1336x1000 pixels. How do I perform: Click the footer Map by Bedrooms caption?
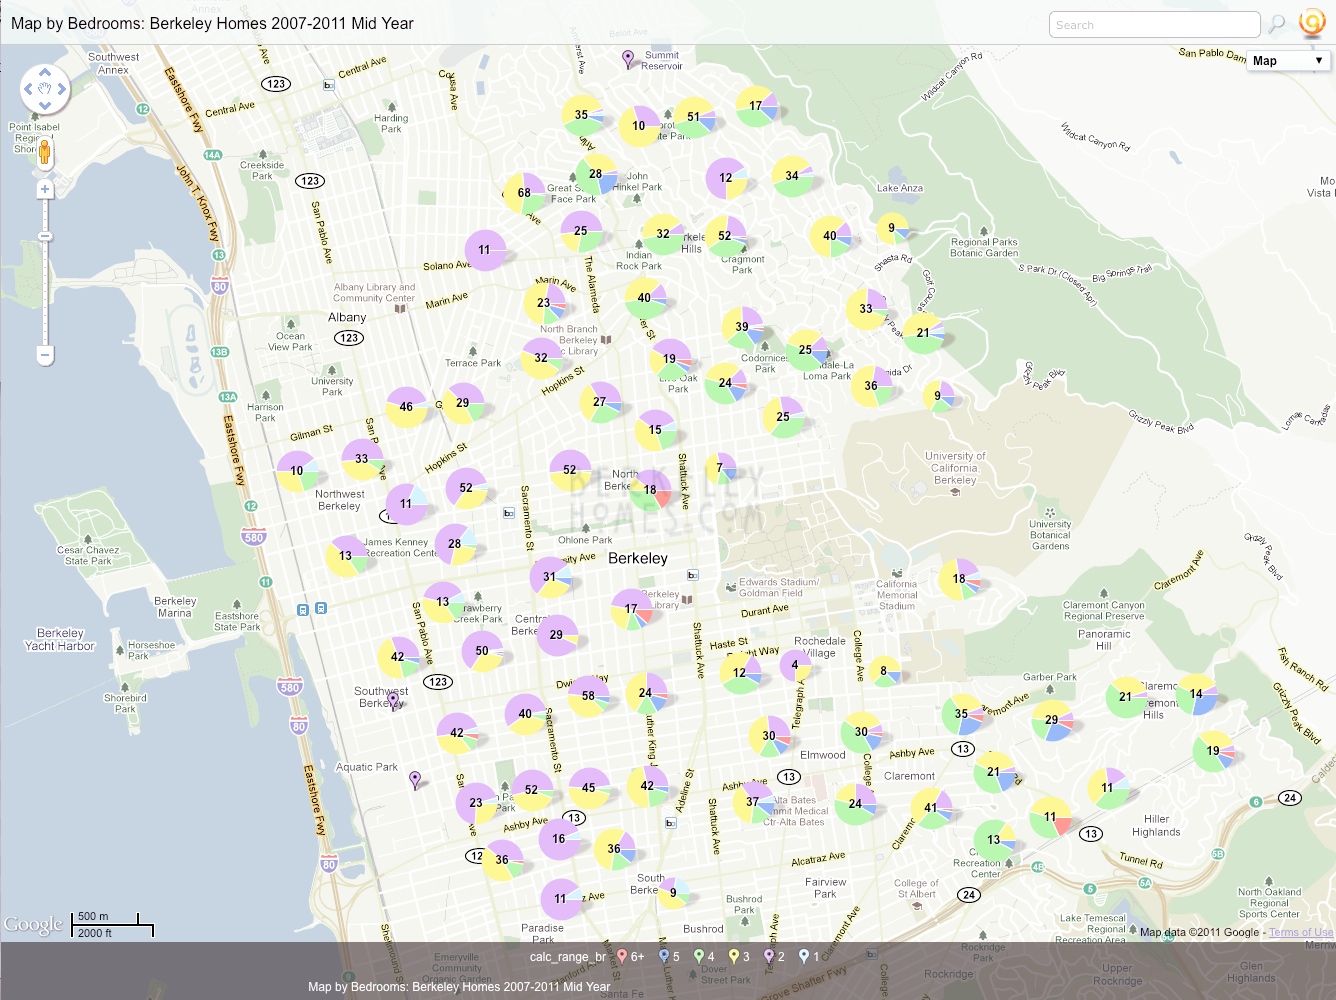tap(459, 987)
